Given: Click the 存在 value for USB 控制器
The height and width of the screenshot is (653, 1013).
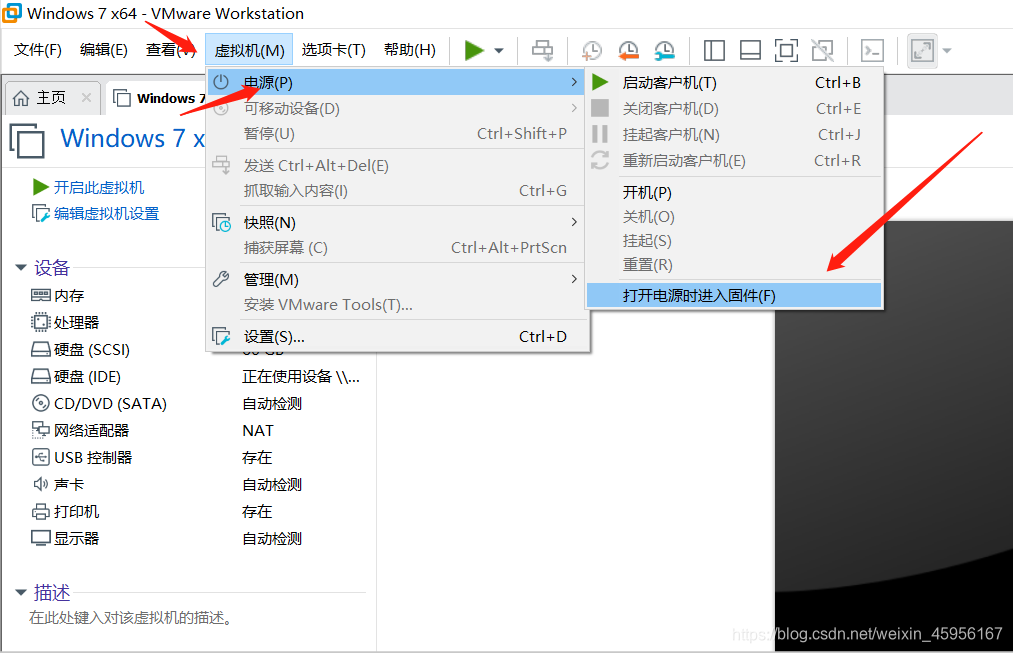Looking at the screenshot, I should [x=257, y=457].
